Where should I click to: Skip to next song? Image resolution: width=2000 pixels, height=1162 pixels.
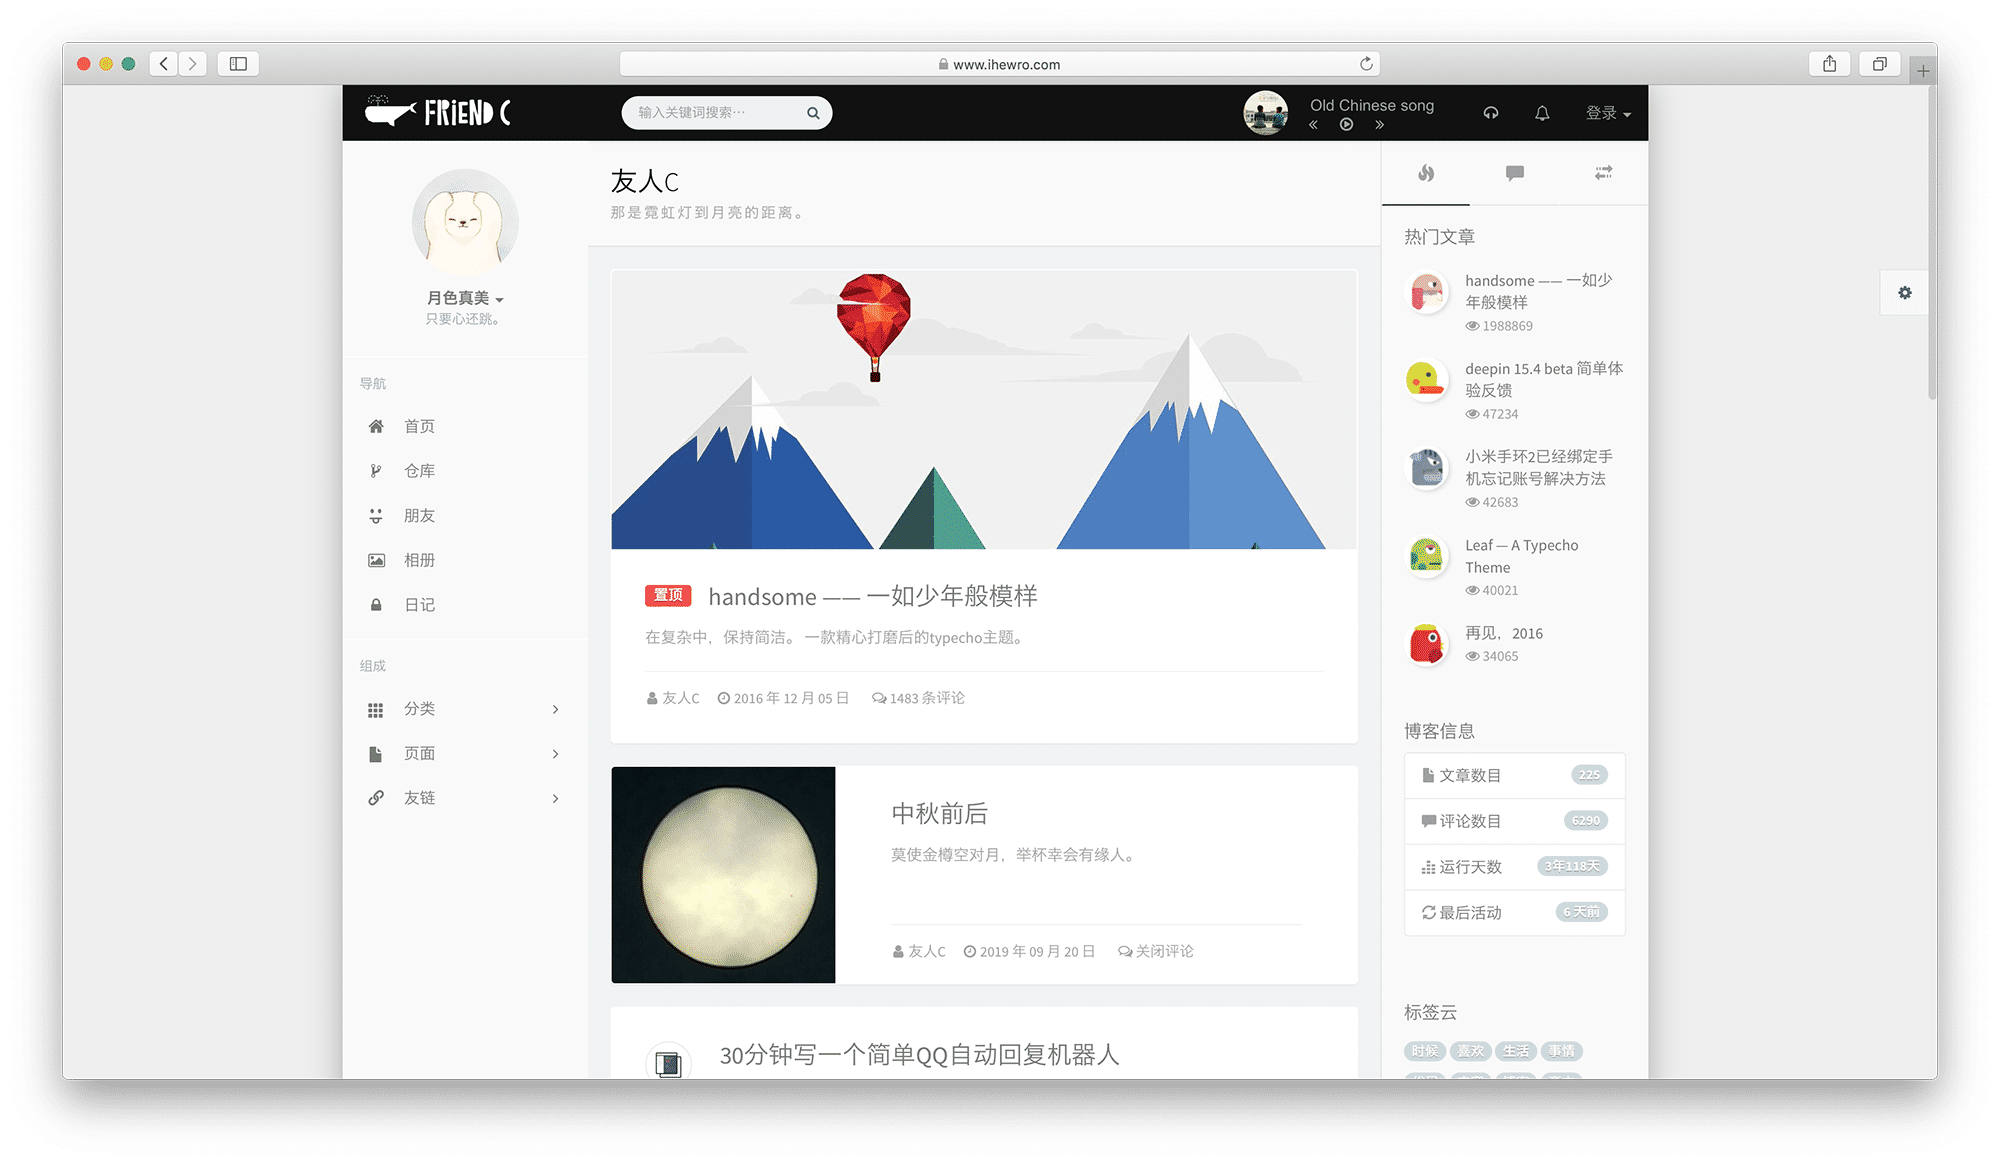coord(1379,125)
